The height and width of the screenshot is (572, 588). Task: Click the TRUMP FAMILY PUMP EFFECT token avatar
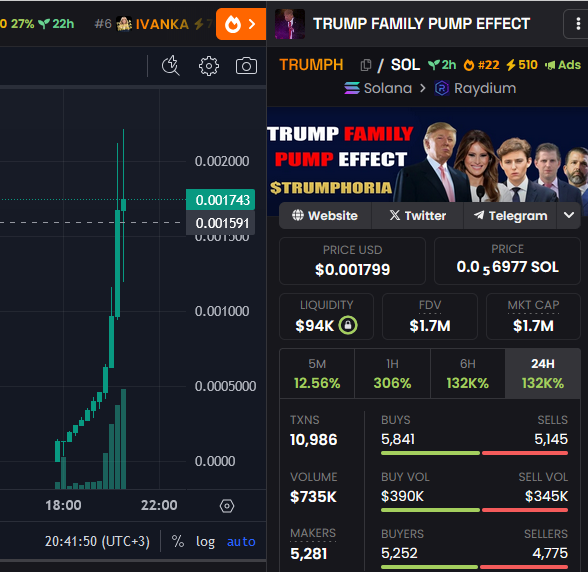pyautogui.click(x=290, y=24)
